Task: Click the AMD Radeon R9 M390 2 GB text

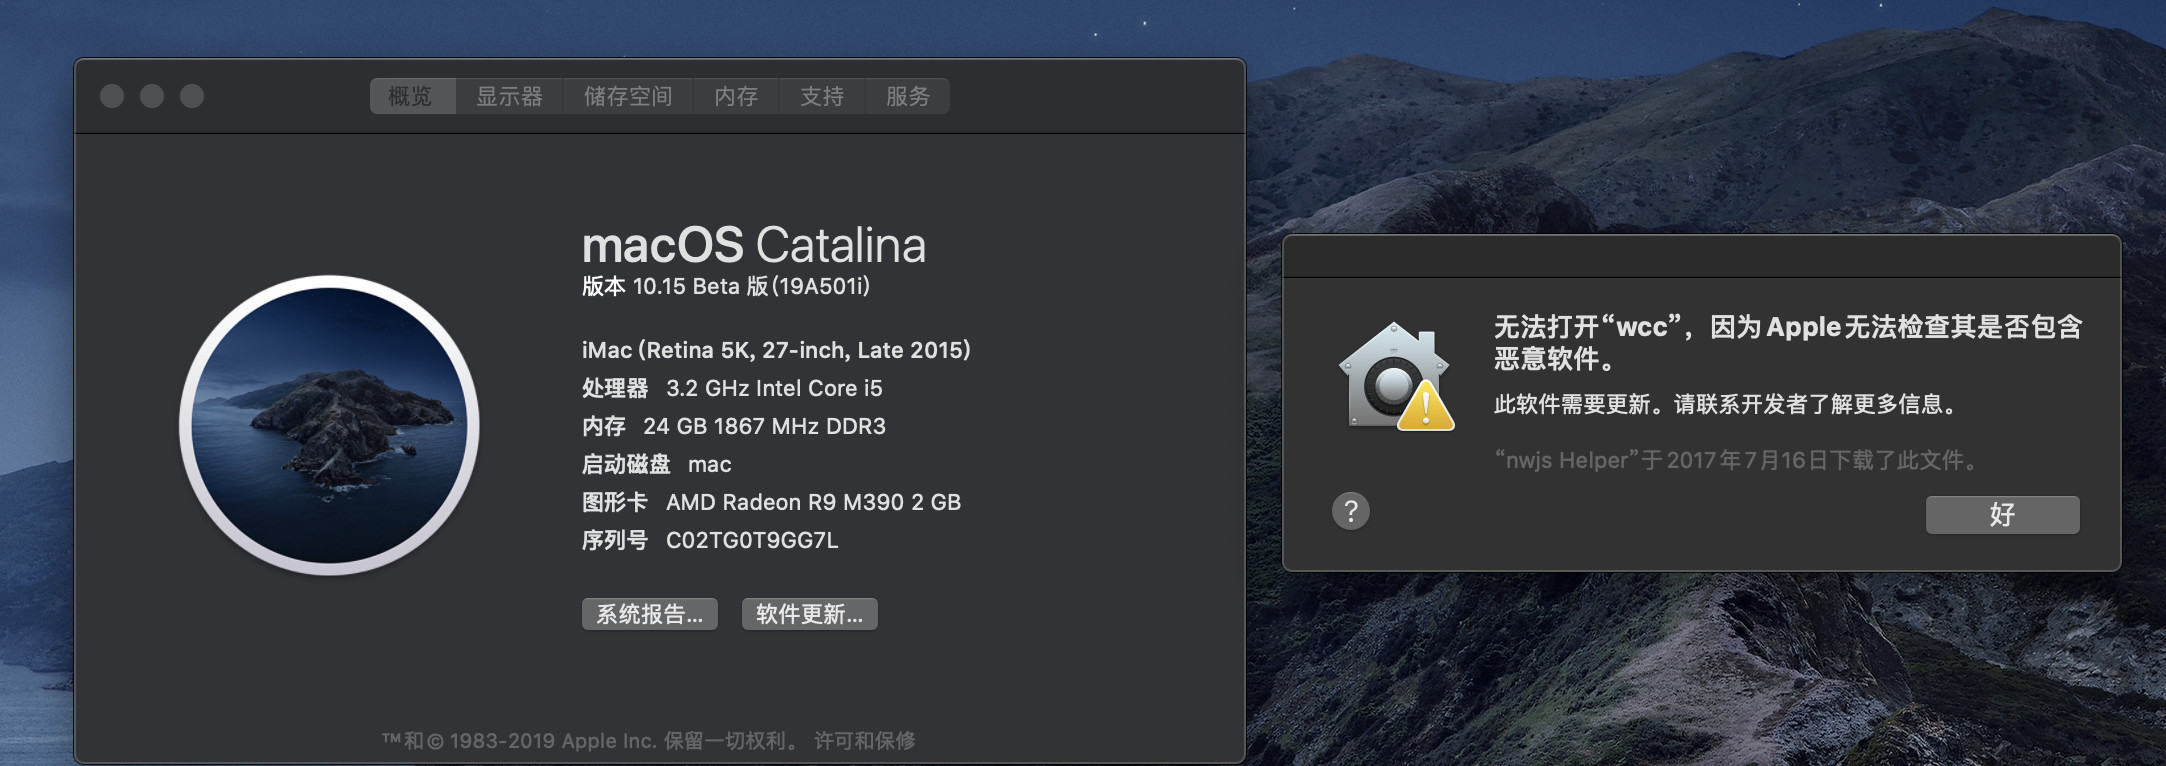Action: 813,502
